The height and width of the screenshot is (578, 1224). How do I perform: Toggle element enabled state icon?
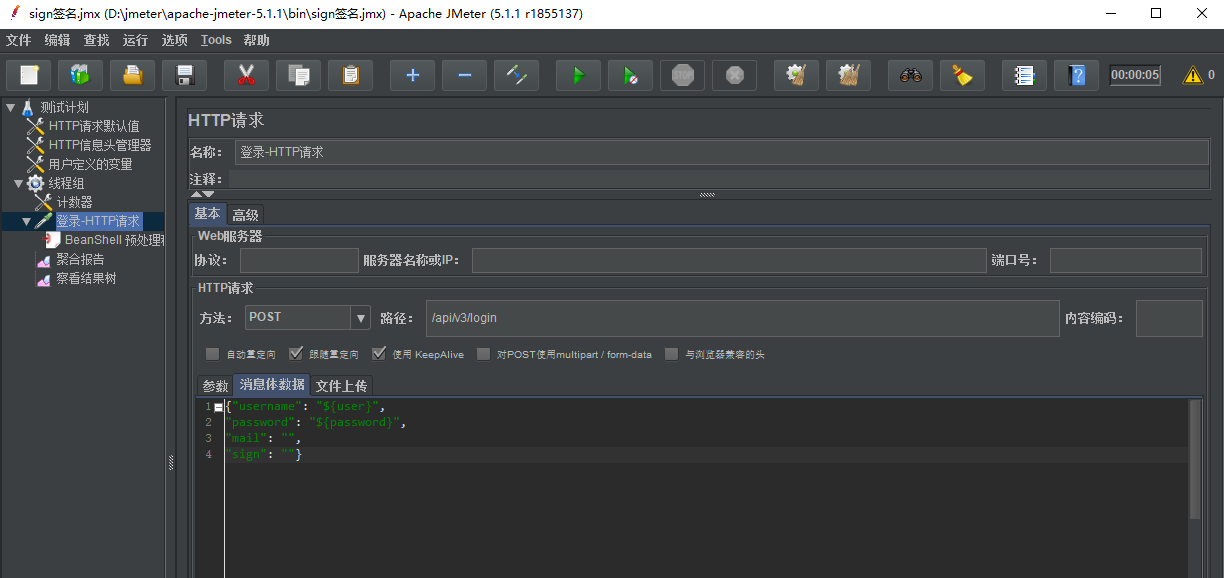pos(516,75)
